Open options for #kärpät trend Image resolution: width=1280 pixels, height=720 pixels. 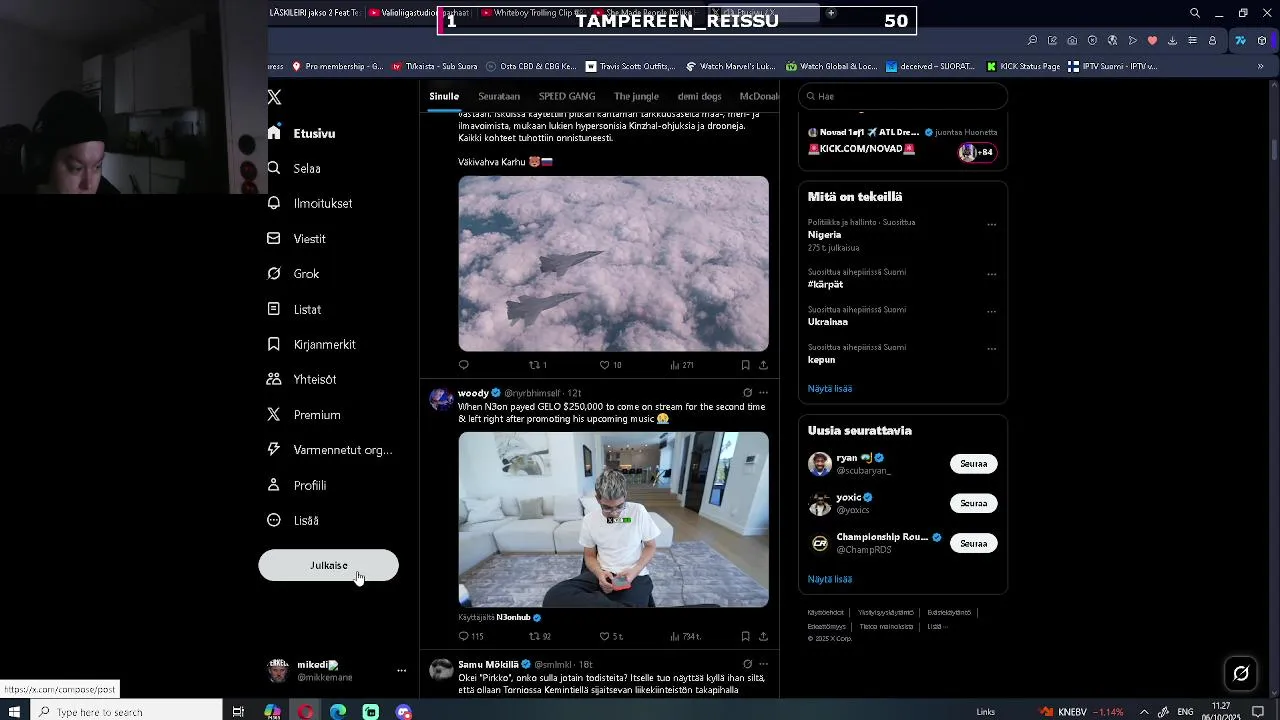pyautogui.click(x=991, y=274)
